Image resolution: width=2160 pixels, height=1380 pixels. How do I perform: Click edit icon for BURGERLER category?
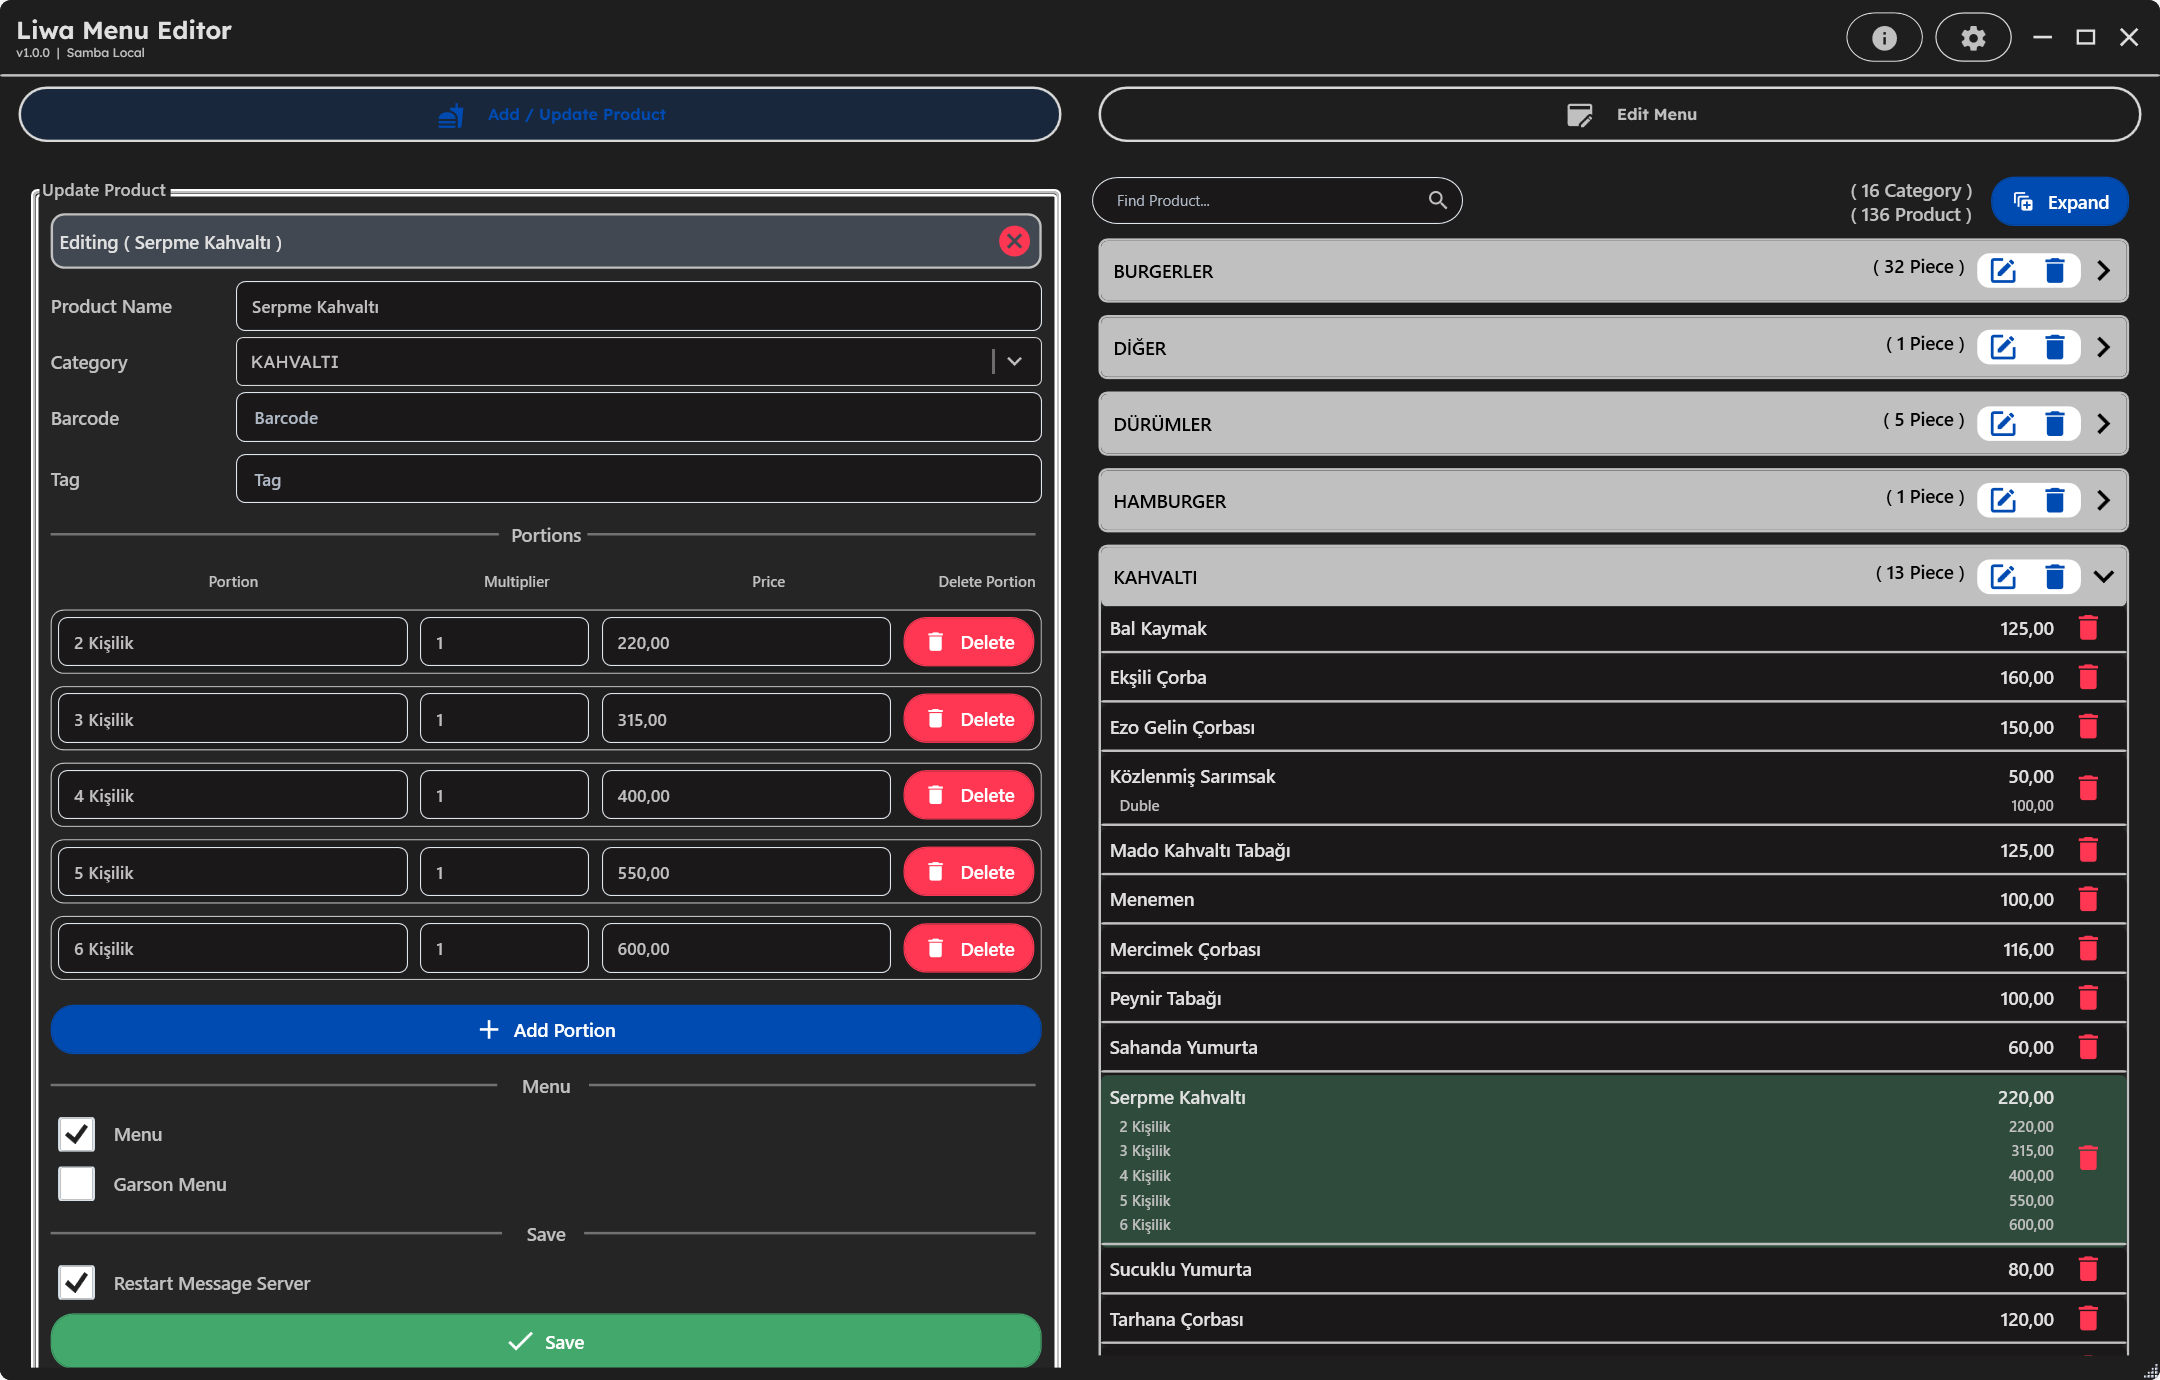pos(2003,271)
